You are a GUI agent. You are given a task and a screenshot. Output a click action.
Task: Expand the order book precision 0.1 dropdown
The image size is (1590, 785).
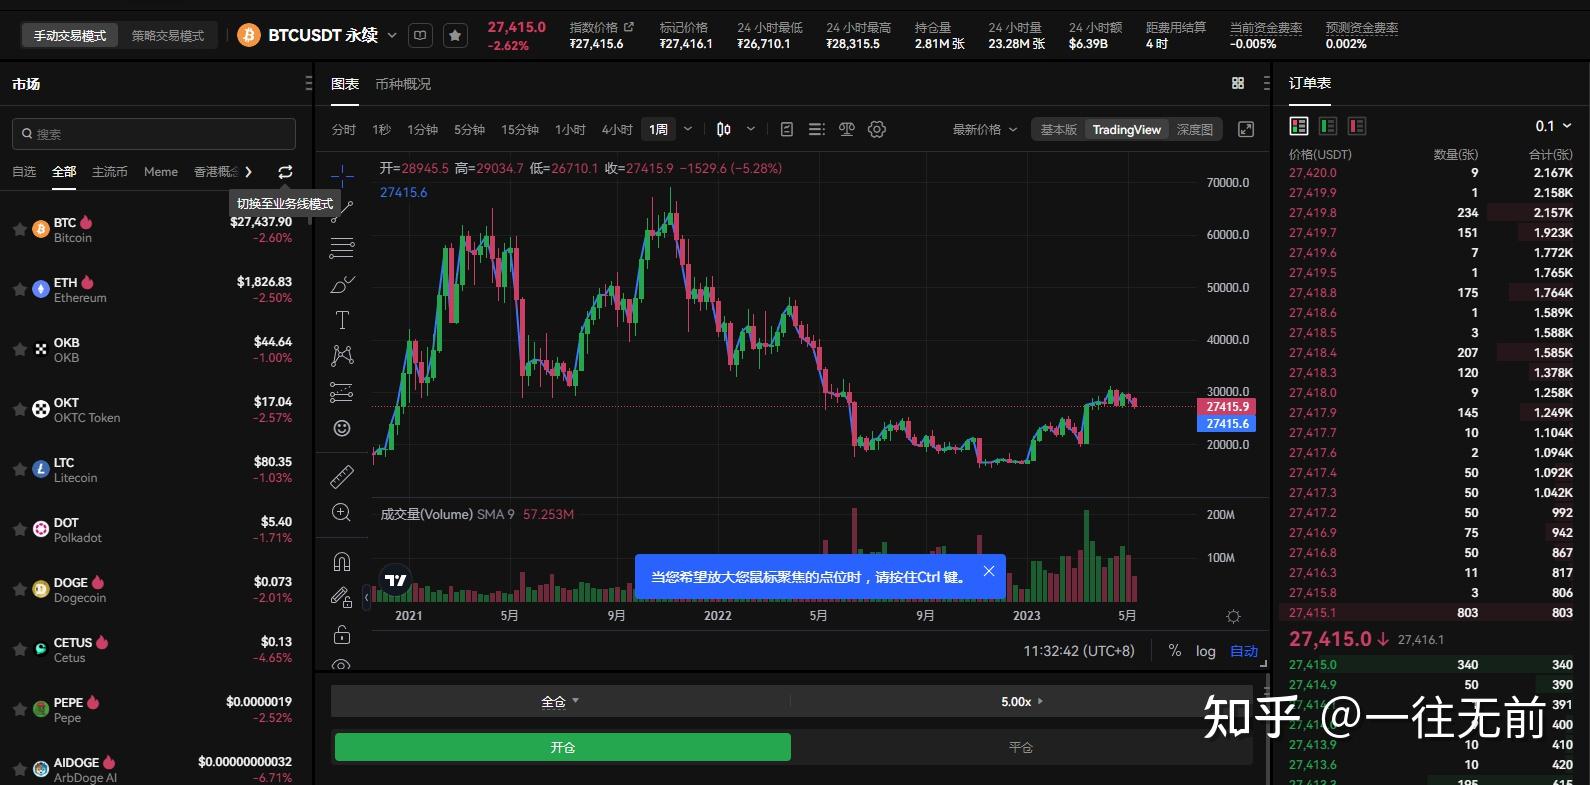click(1553, 126)
